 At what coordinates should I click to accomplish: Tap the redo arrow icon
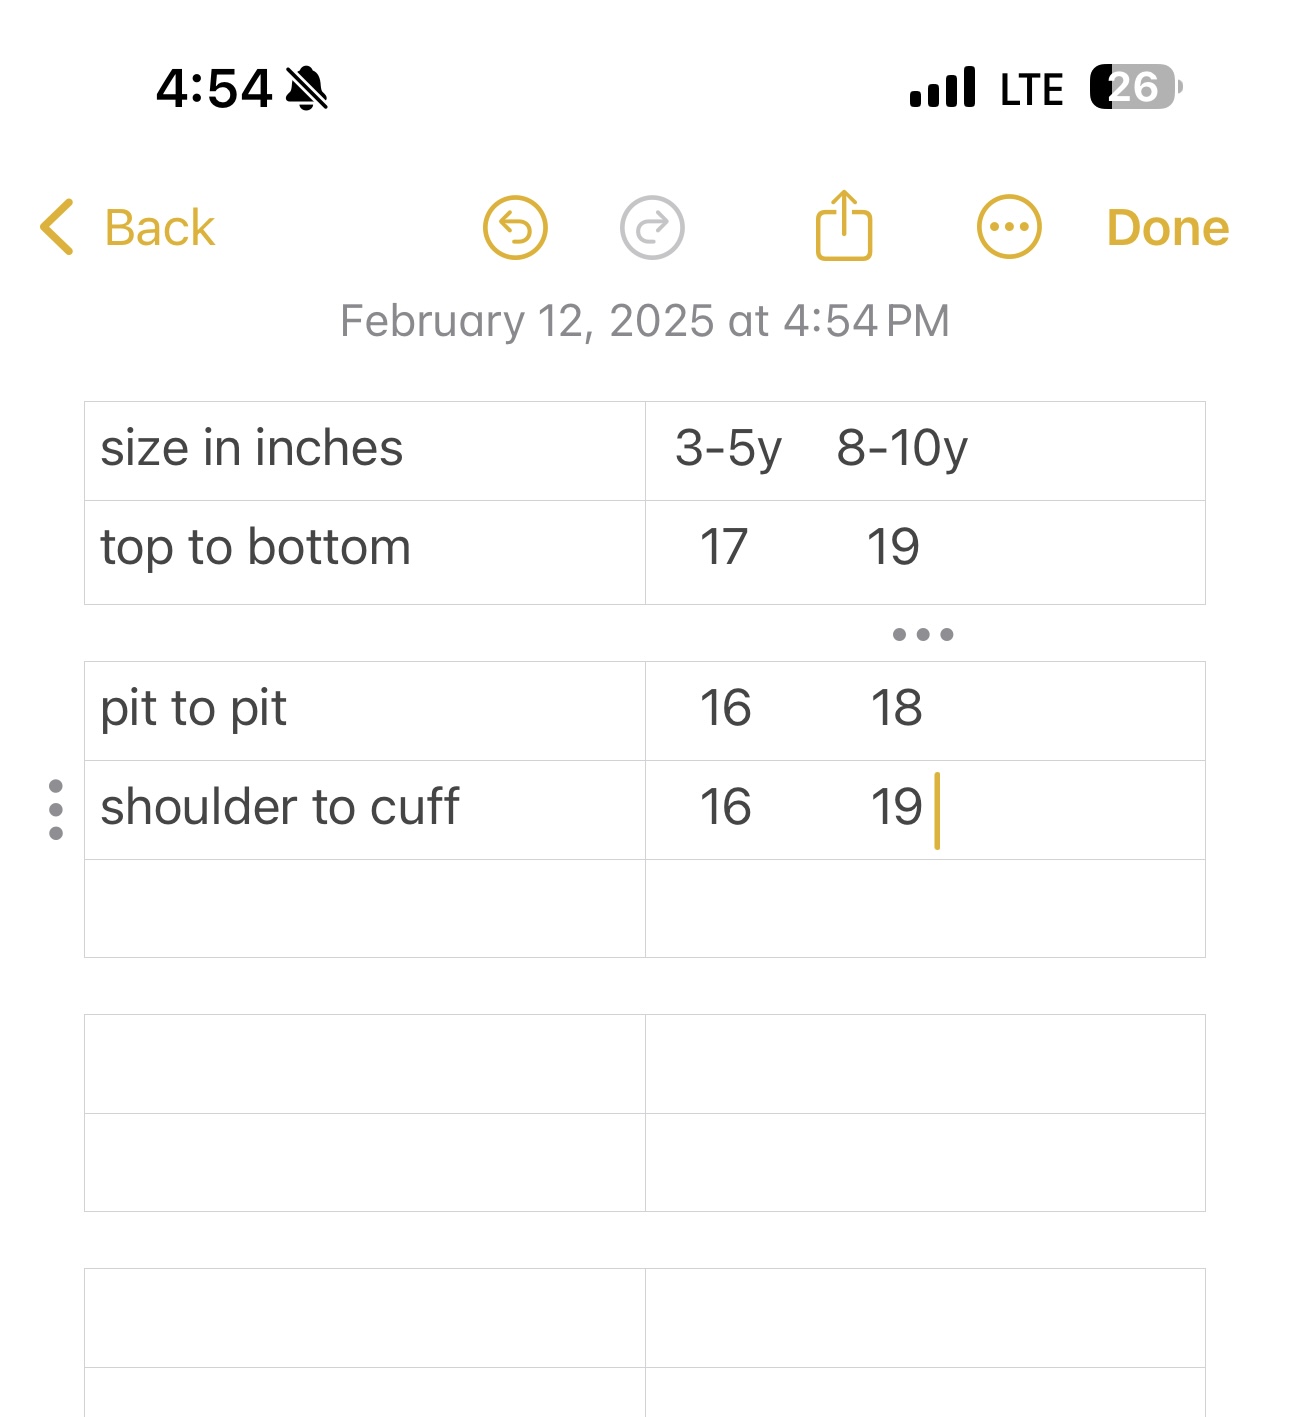click(652, 228)
